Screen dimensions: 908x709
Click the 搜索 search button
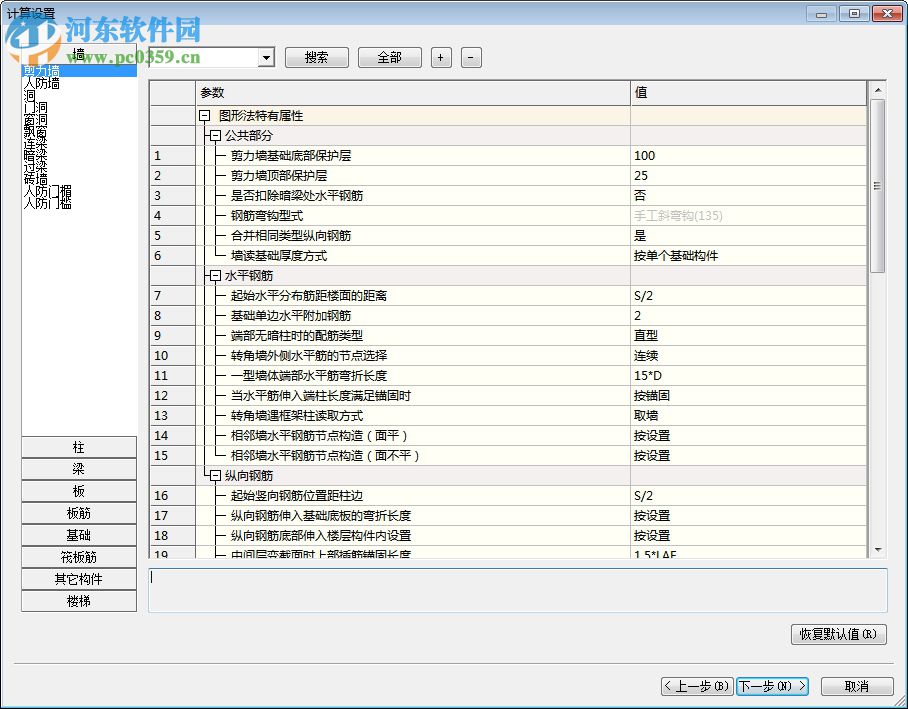point(316,57)
